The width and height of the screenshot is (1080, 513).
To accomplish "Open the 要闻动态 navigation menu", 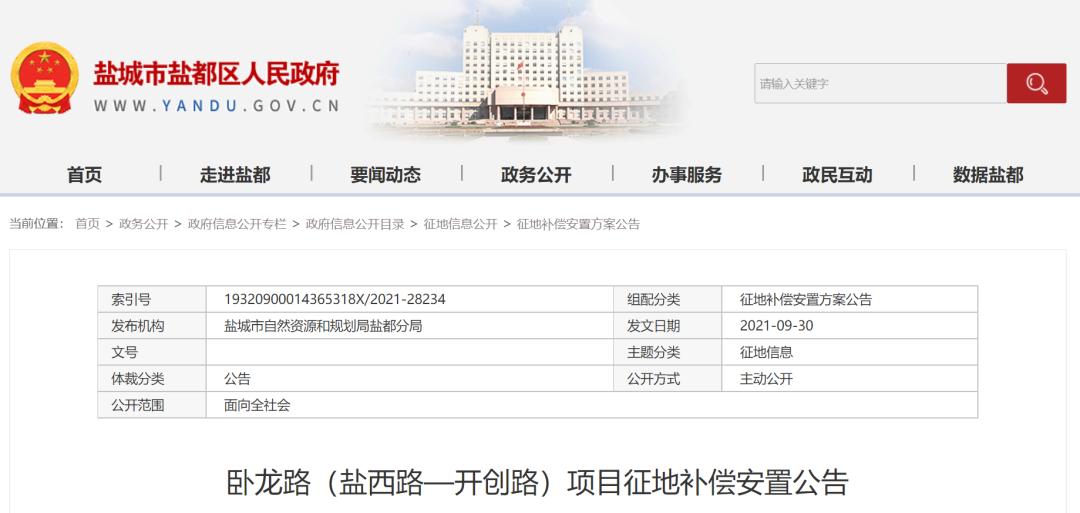I will pos(385,175).
